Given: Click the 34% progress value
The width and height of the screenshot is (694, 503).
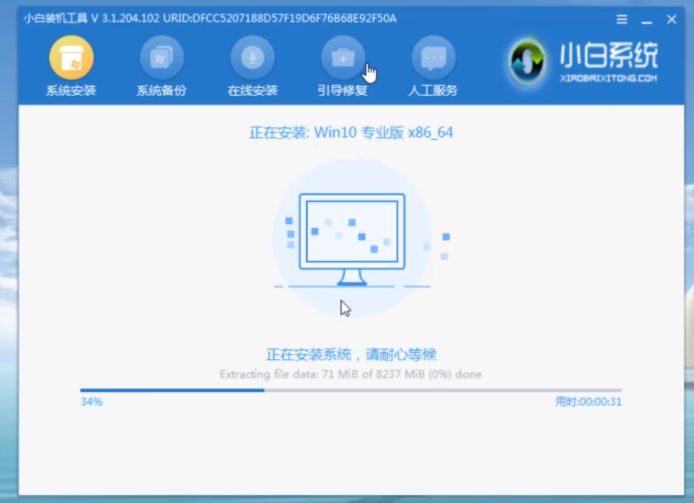Looking at the screenshot, I should [x=92, y=402].
